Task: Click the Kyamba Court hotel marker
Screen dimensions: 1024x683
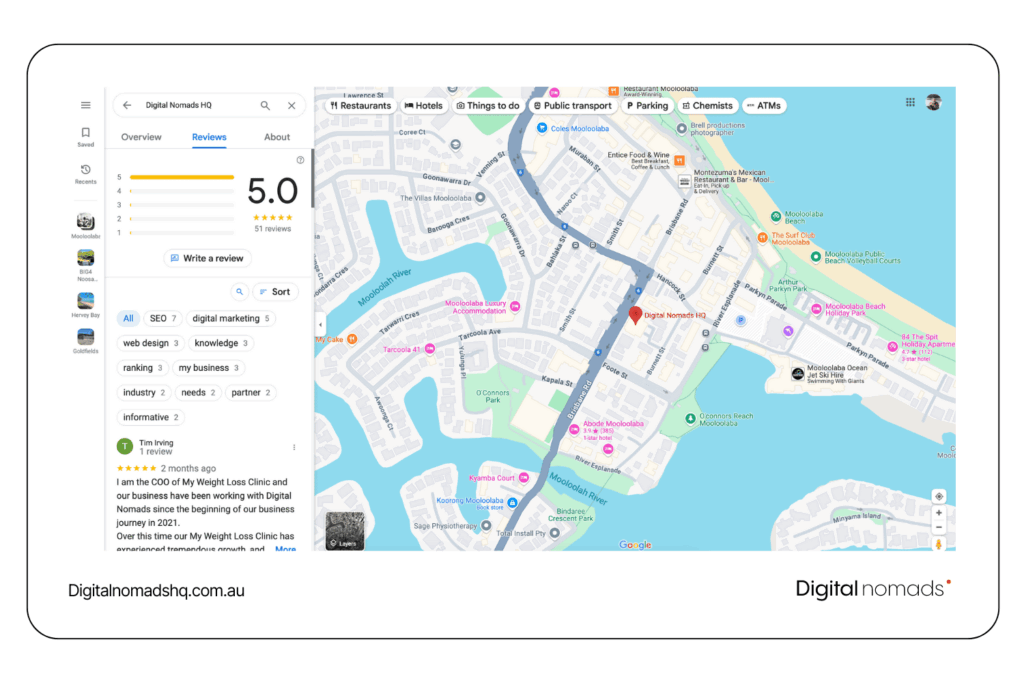Action: coord(524,478)
